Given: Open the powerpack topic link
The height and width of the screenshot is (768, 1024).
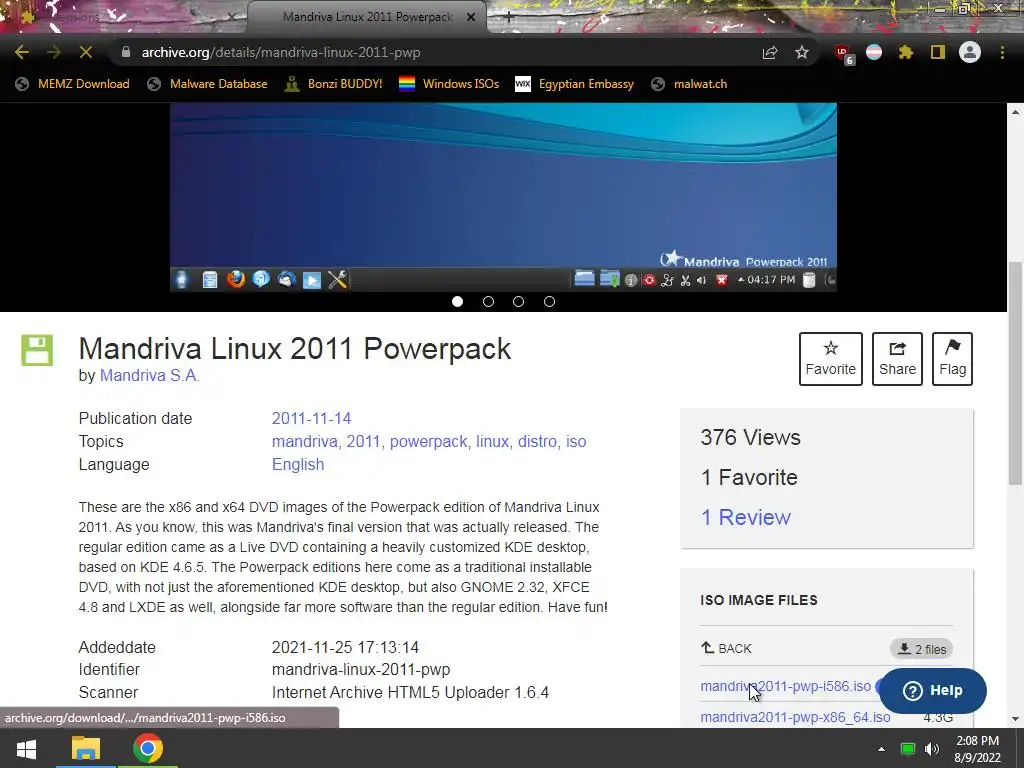Looking at the screenshot, I should [x=428, y=441].
